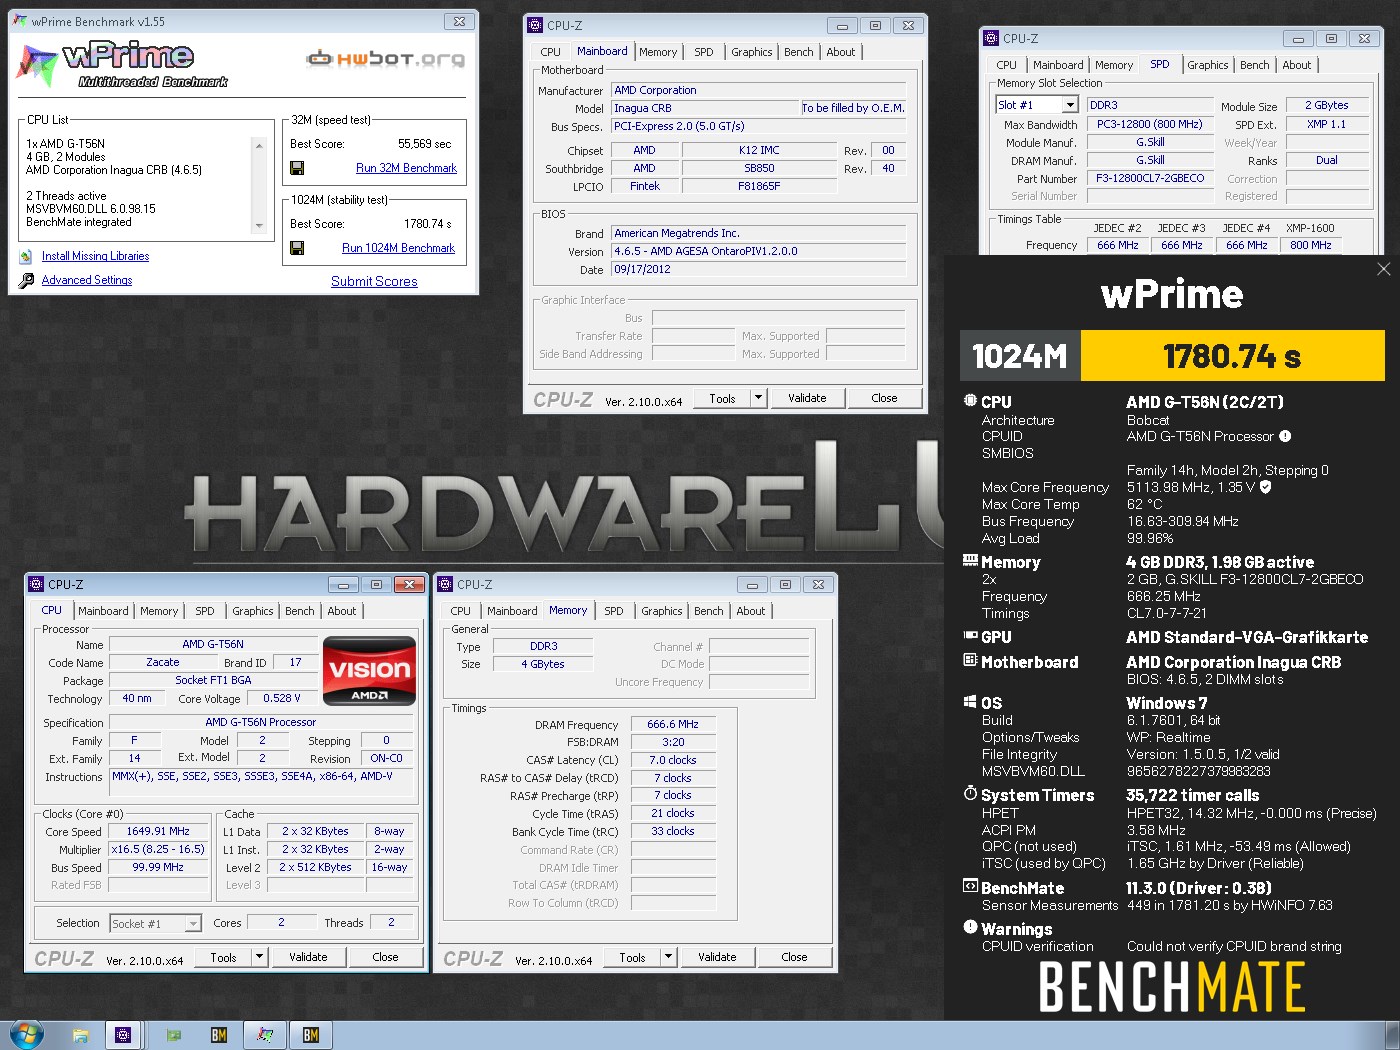
Task: Click the CPU-Z taskbar icon
Action: coord(123,1035)
